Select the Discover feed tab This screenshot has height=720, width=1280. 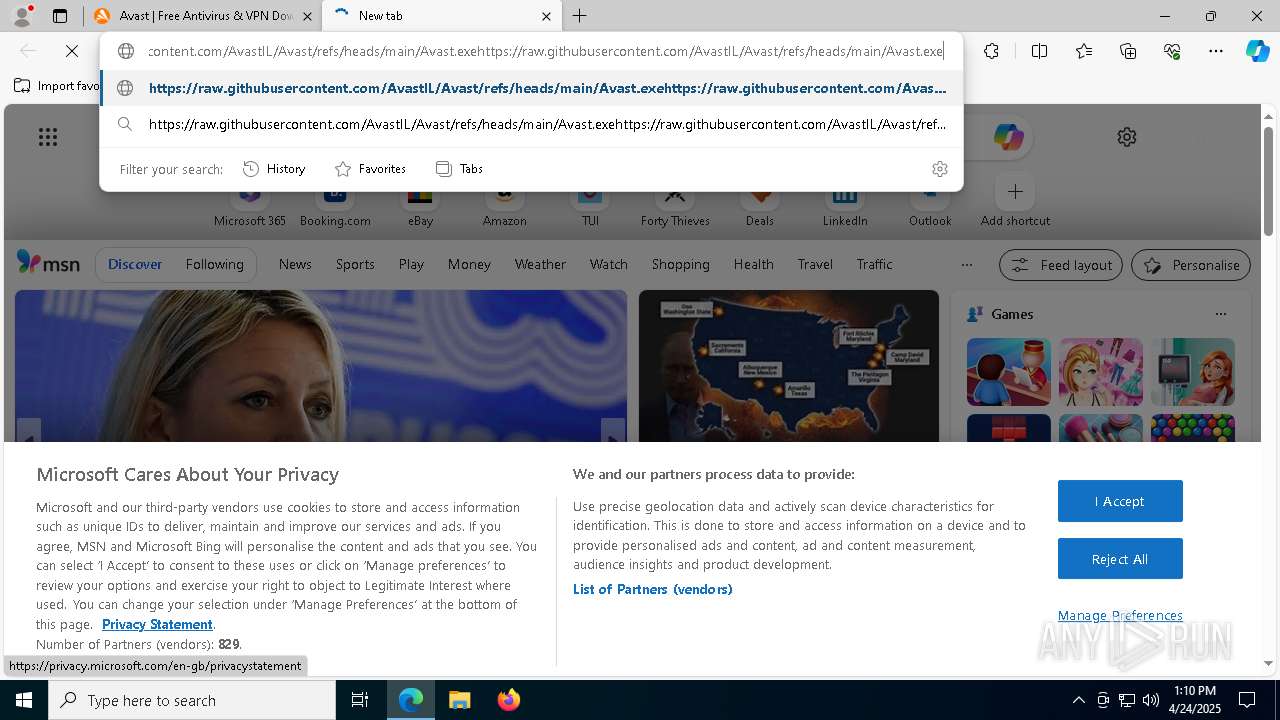coord(135,264)
